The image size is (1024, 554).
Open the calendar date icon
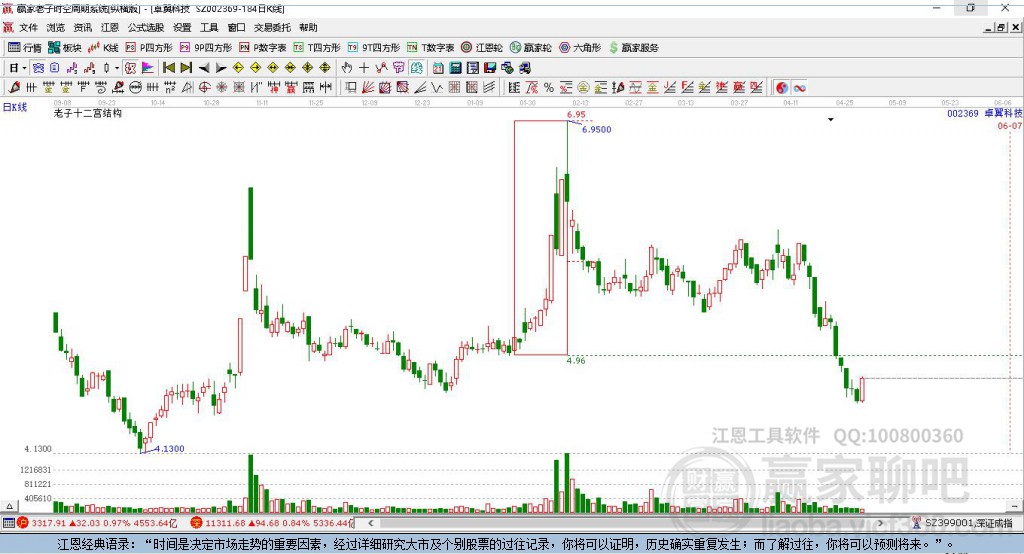[438, 68]
